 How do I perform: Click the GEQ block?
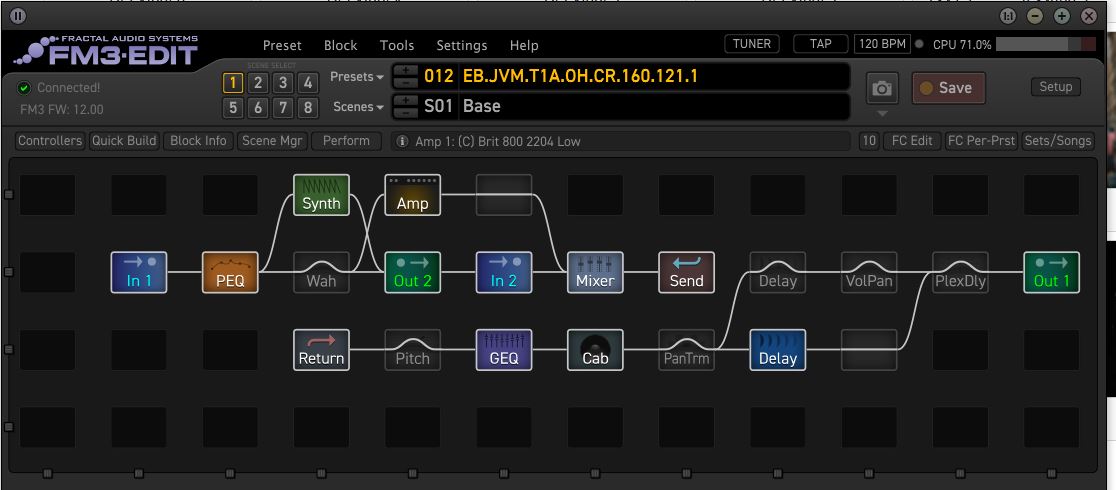504,349
